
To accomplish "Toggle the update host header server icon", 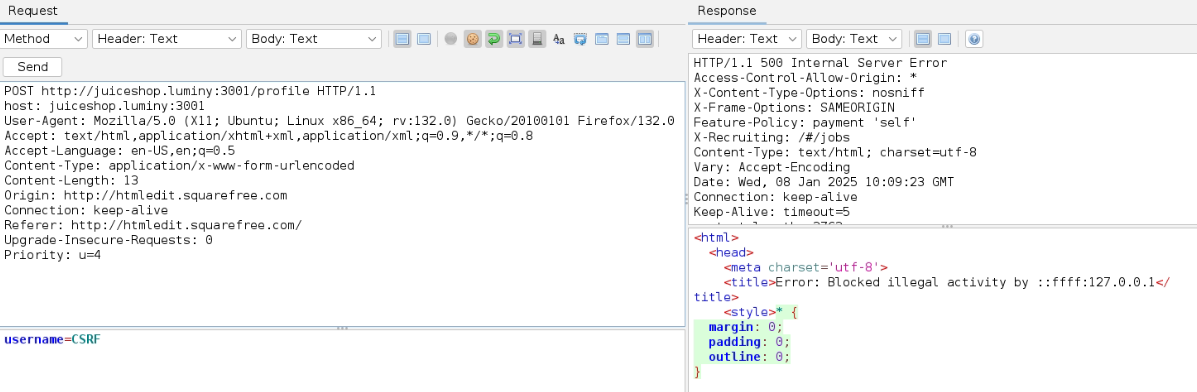I will pos(537,39).
